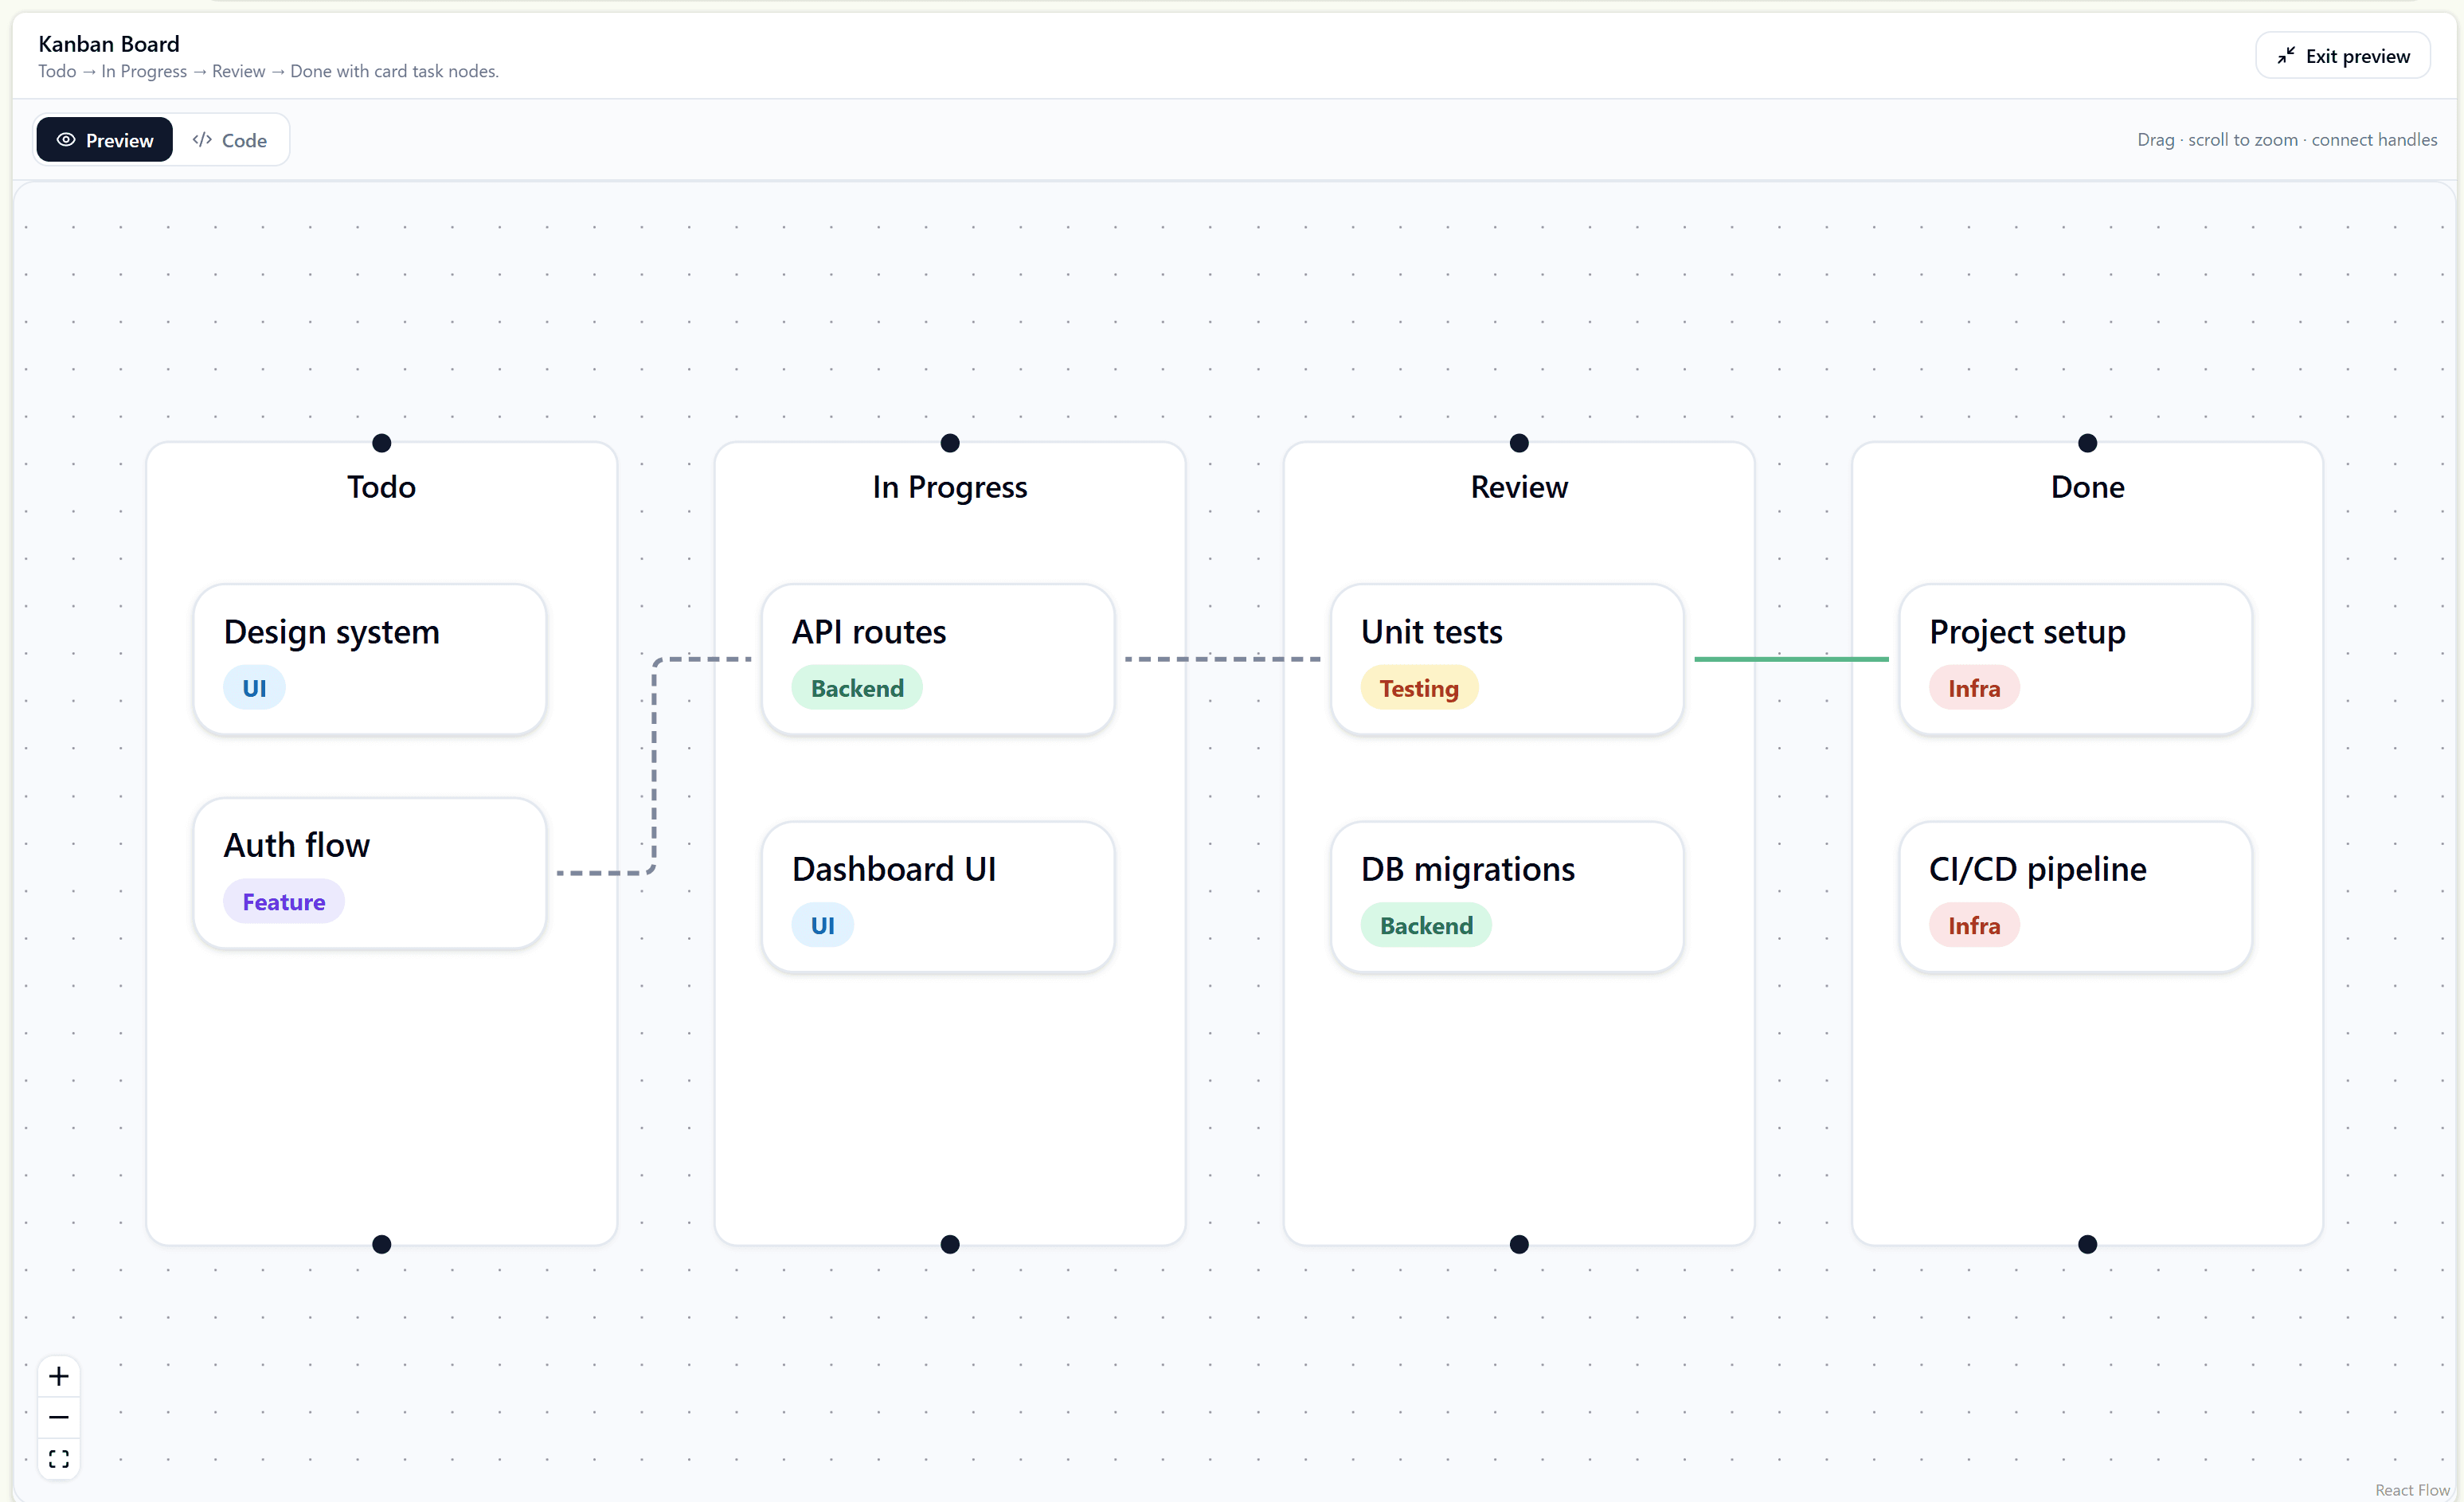
Task: Click the UI tag on Design system
Action: click(254, 688)
